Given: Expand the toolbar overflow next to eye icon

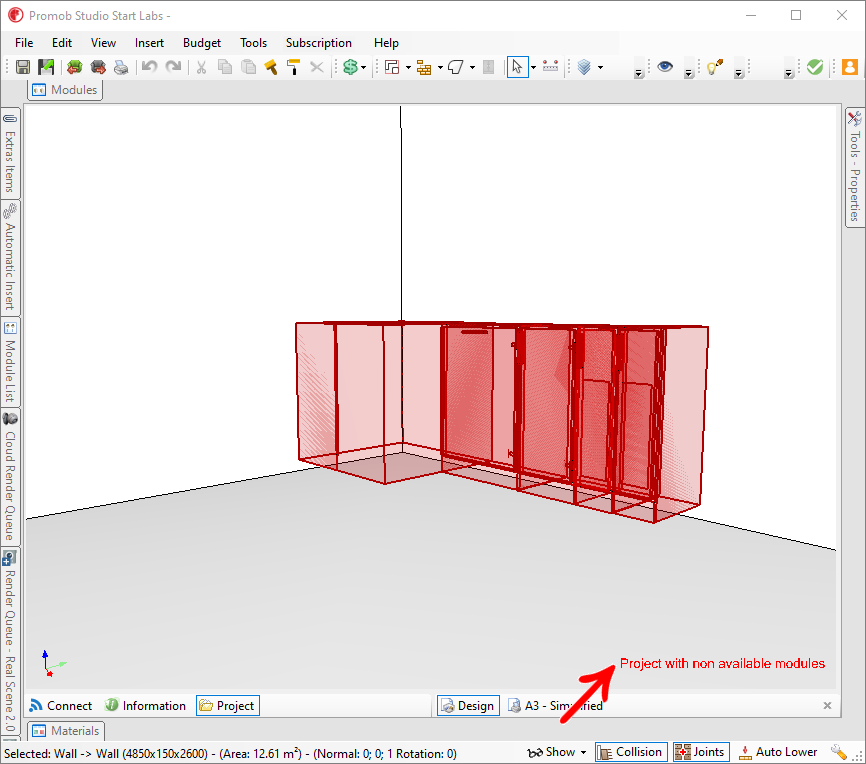Looking at the screenshot, I should coord(688,72).
